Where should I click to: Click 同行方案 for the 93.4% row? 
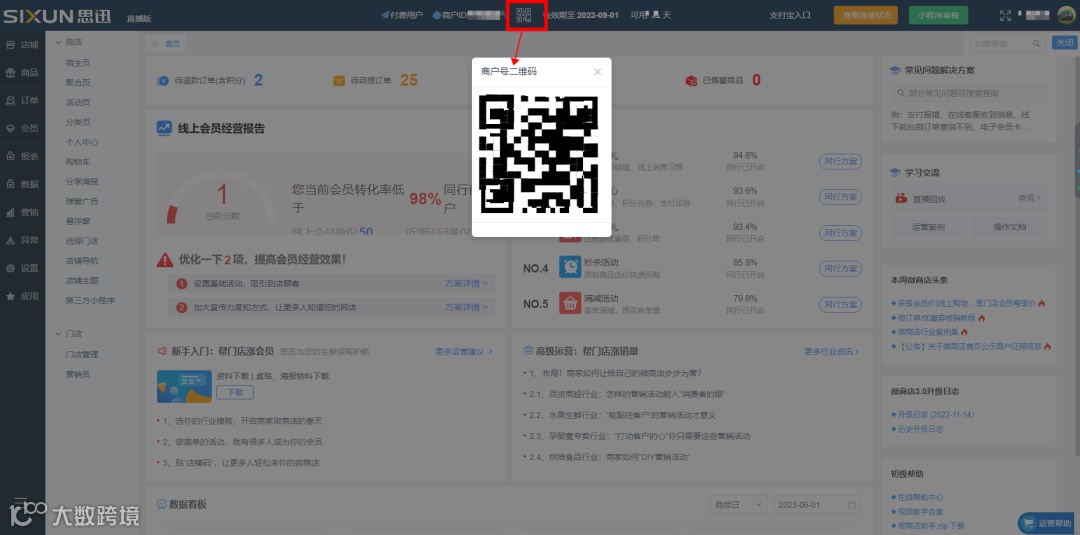[x=840, y=233]
